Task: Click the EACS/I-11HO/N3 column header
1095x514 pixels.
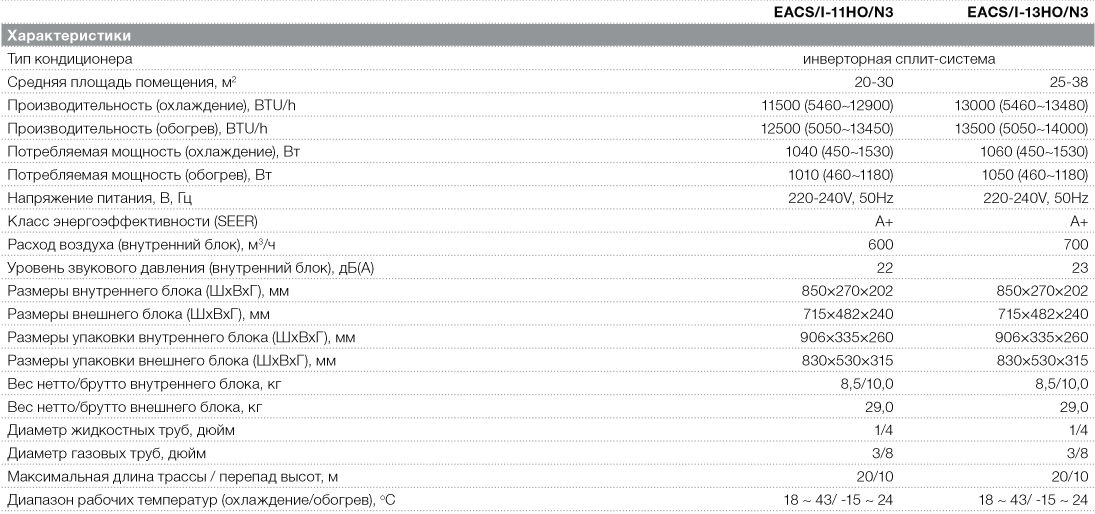Action: pyautogui.click(x=834, y=13)
